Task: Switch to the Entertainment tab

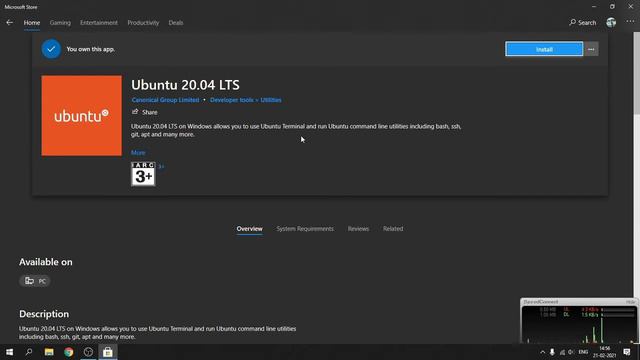Action: click(x=99, y=22)
